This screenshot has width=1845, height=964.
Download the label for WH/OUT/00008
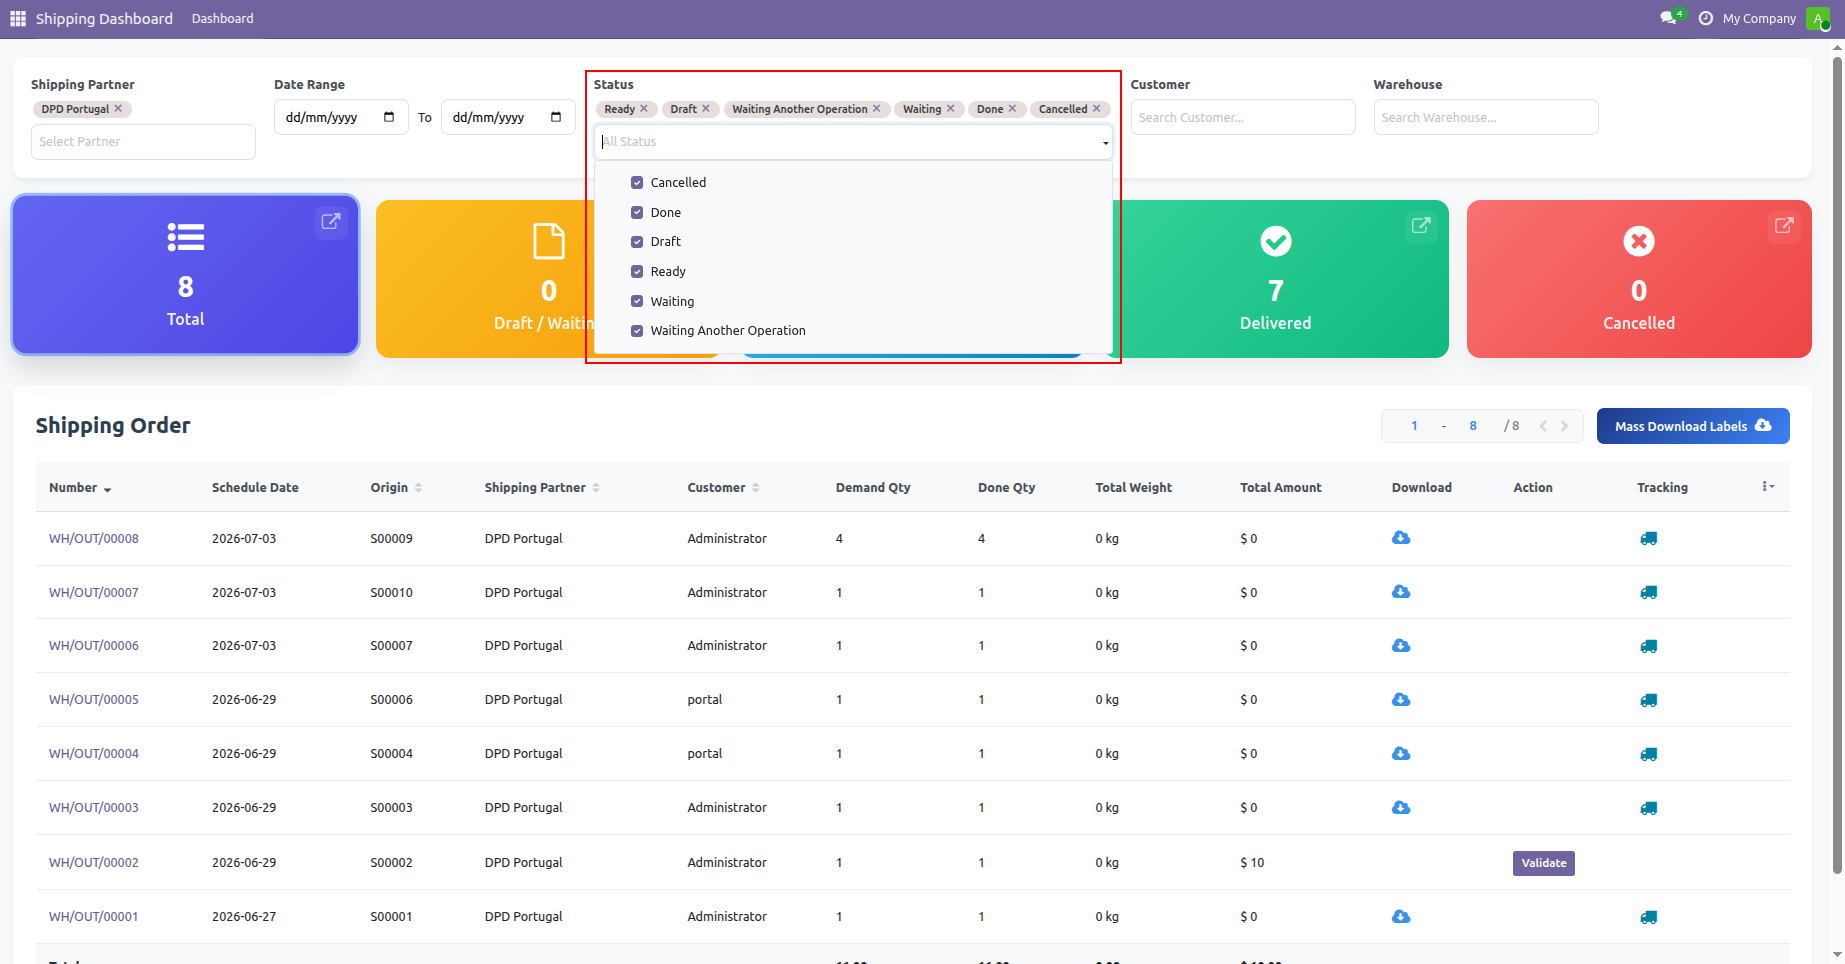pyautogui.click(x=1401, y=538)
